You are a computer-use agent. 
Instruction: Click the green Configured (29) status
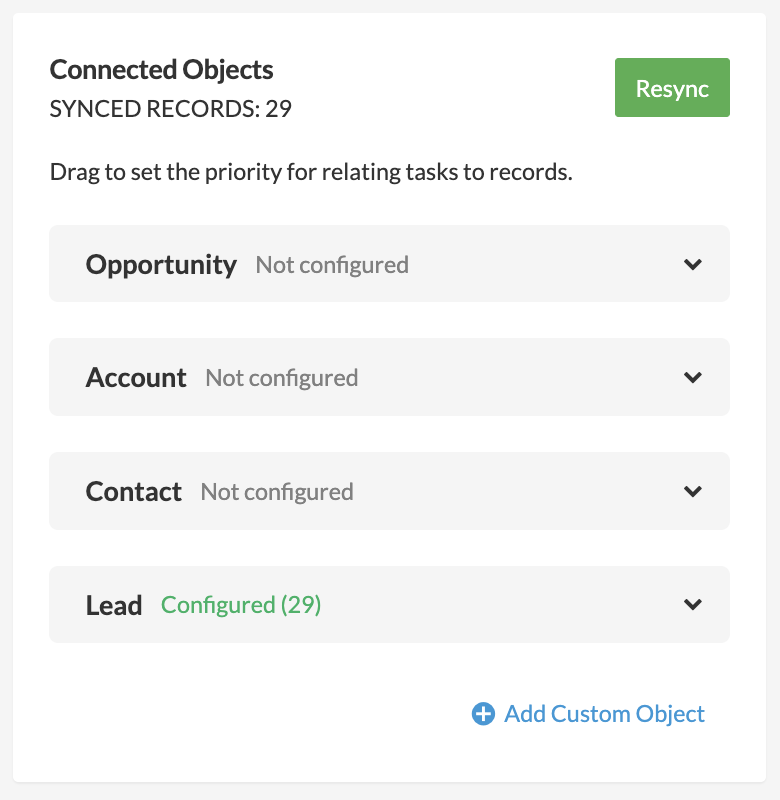pos(241,605)
